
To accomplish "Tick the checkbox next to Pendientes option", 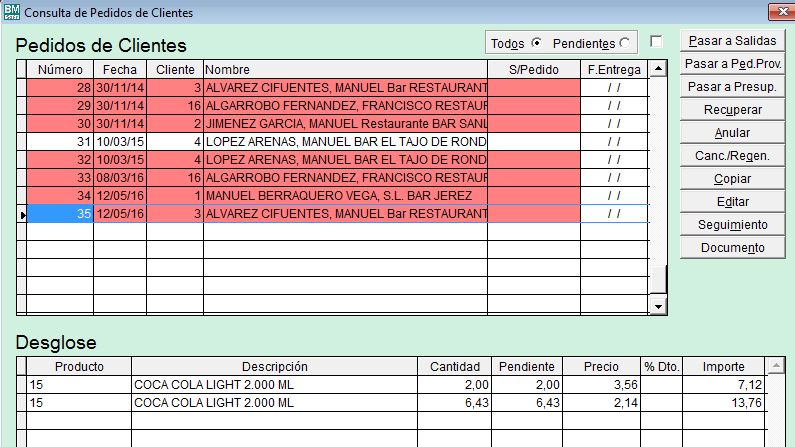I will click(x=656, y=41).
